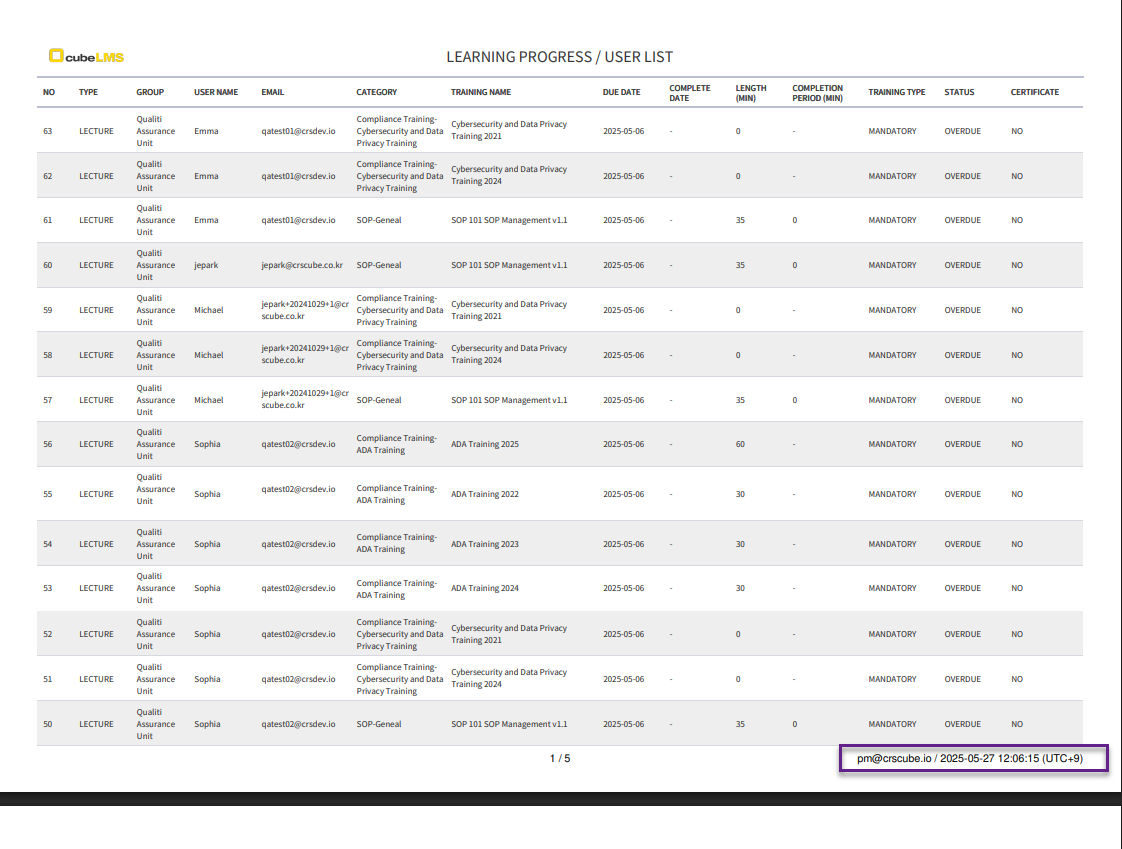1122x849 pixels.
Task: Click ADA Training 2024 in row 53
Action: (484, 588)
